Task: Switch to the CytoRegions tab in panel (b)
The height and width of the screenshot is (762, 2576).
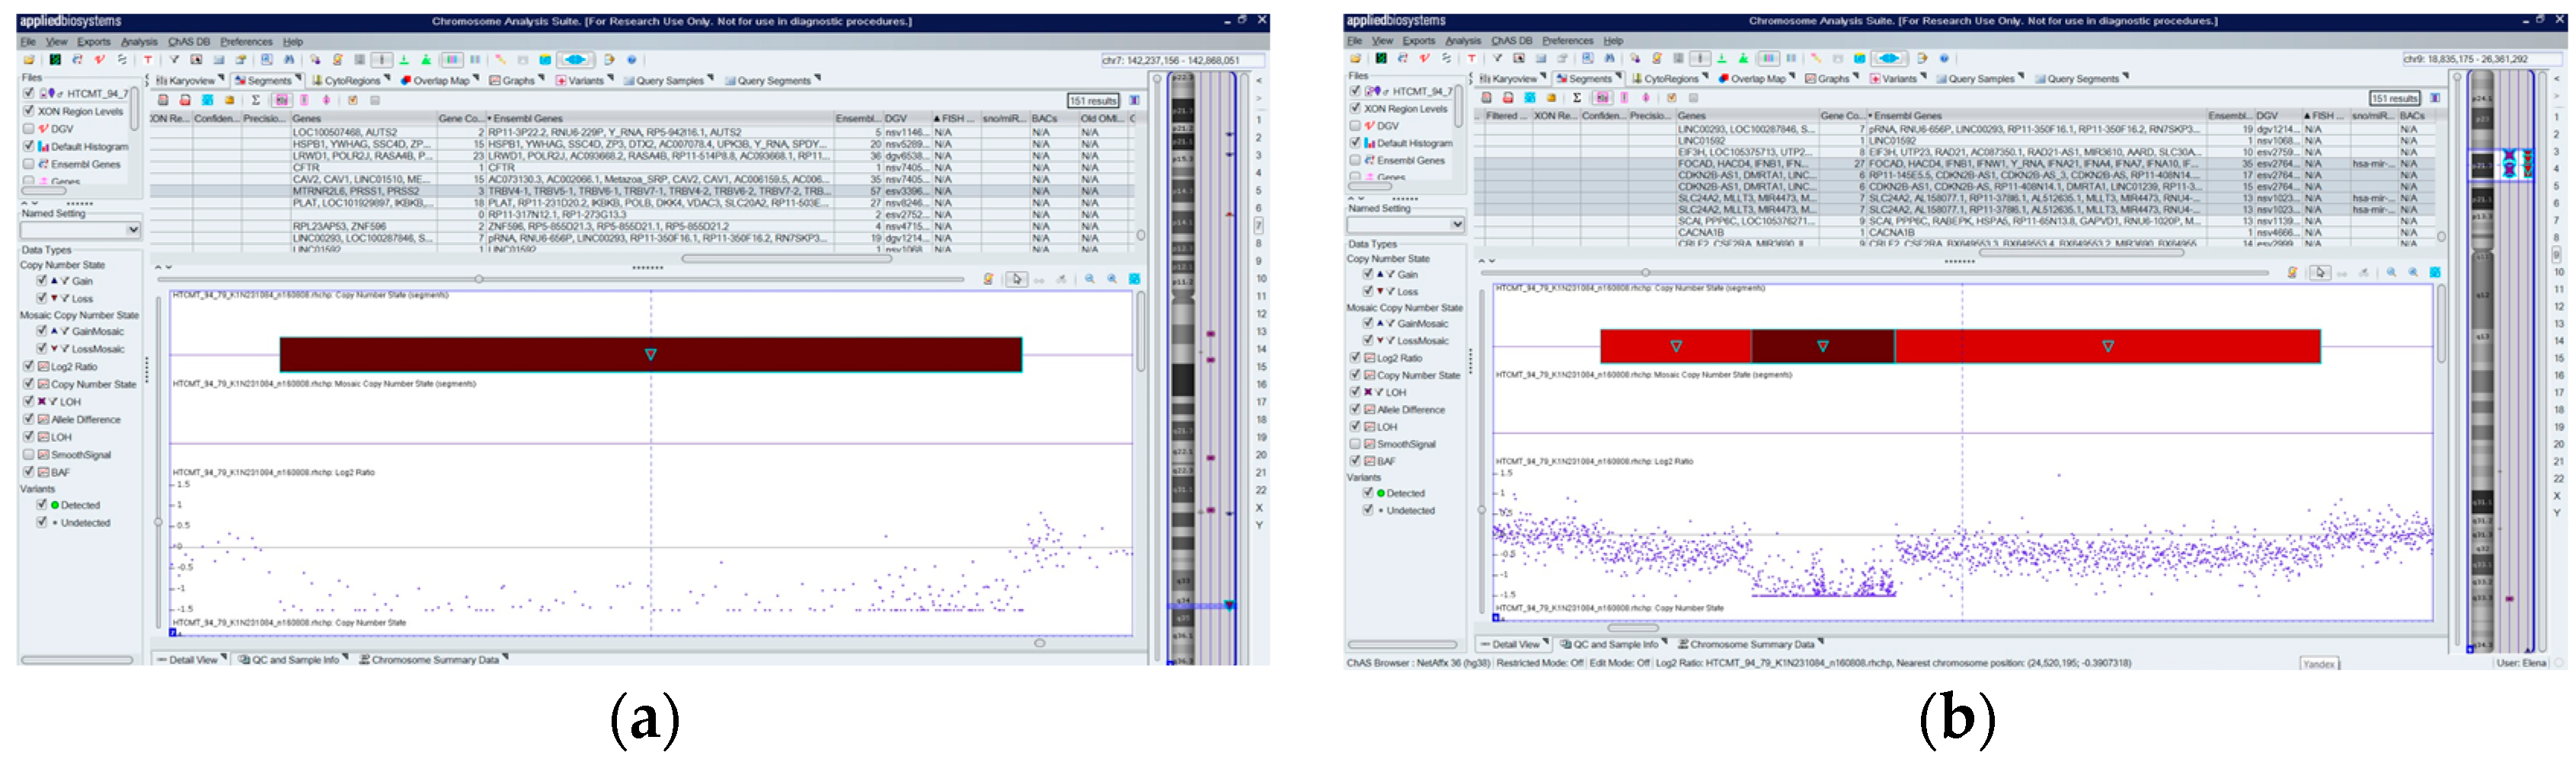Action: coord(1670,79)
